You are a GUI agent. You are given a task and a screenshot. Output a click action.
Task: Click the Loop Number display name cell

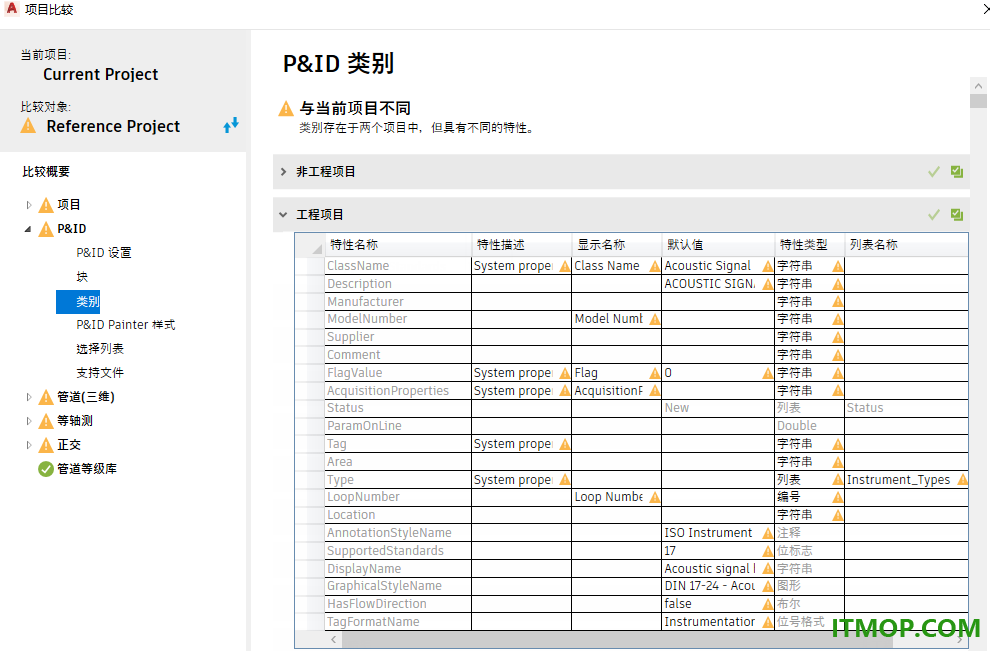[616, 497]
